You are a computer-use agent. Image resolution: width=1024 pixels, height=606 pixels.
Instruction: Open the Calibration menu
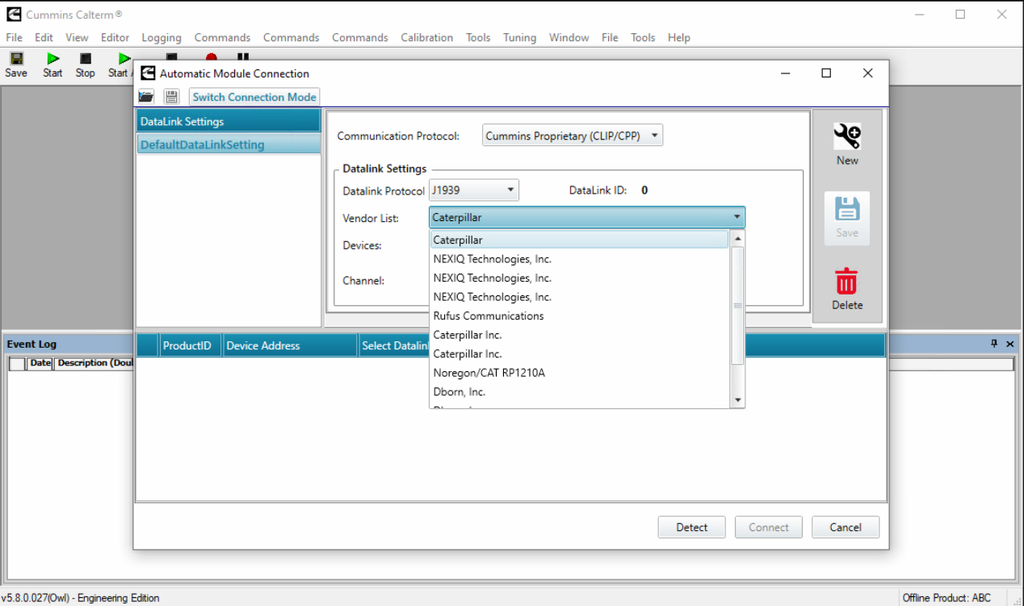(x=427, y=38)
